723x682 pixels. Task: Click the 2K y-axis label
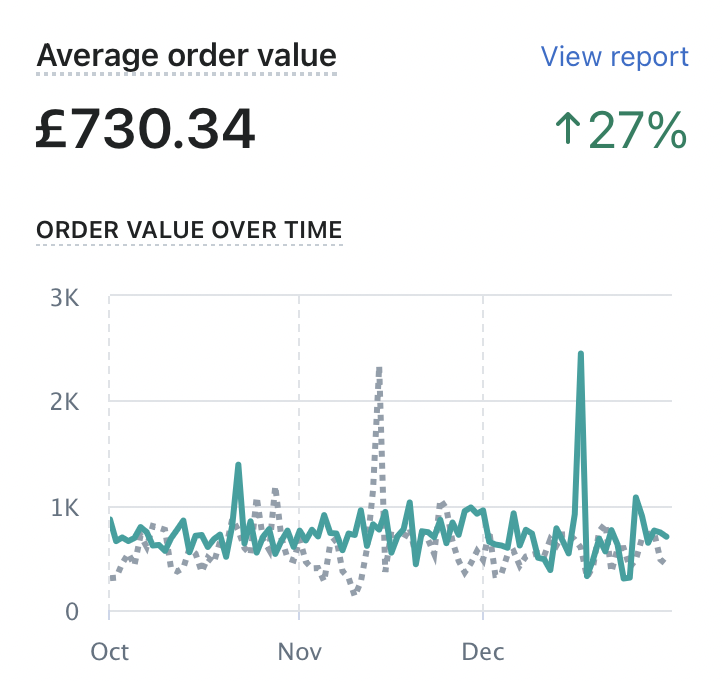(66, 401)
